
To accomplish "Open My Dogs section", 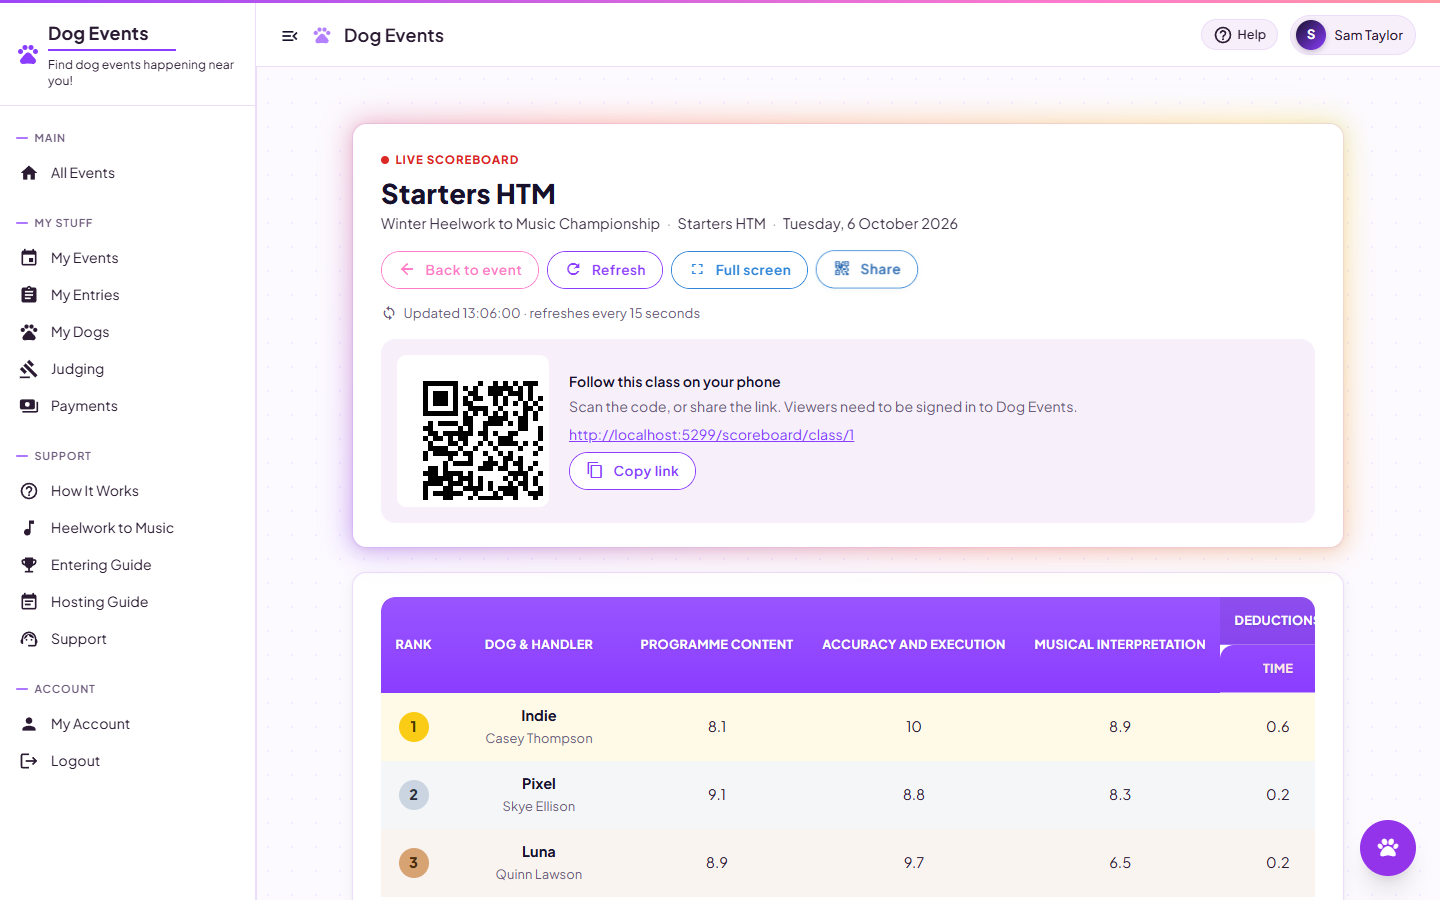I will click(128, 332).
